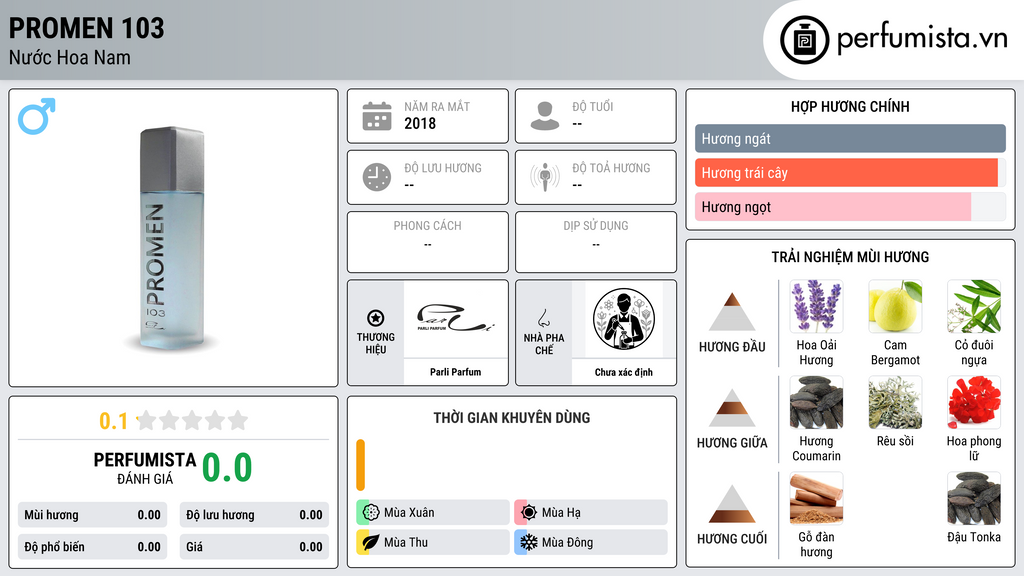
Task: Click the Mùa Xuân flower icon
Action: [371, 513]
